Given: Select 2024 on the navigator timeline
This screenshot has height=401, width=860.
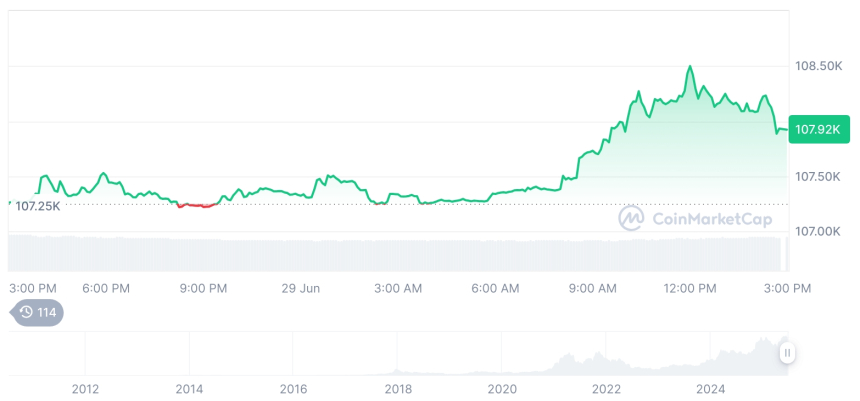Looking at the screenshot, I should 710,388.
